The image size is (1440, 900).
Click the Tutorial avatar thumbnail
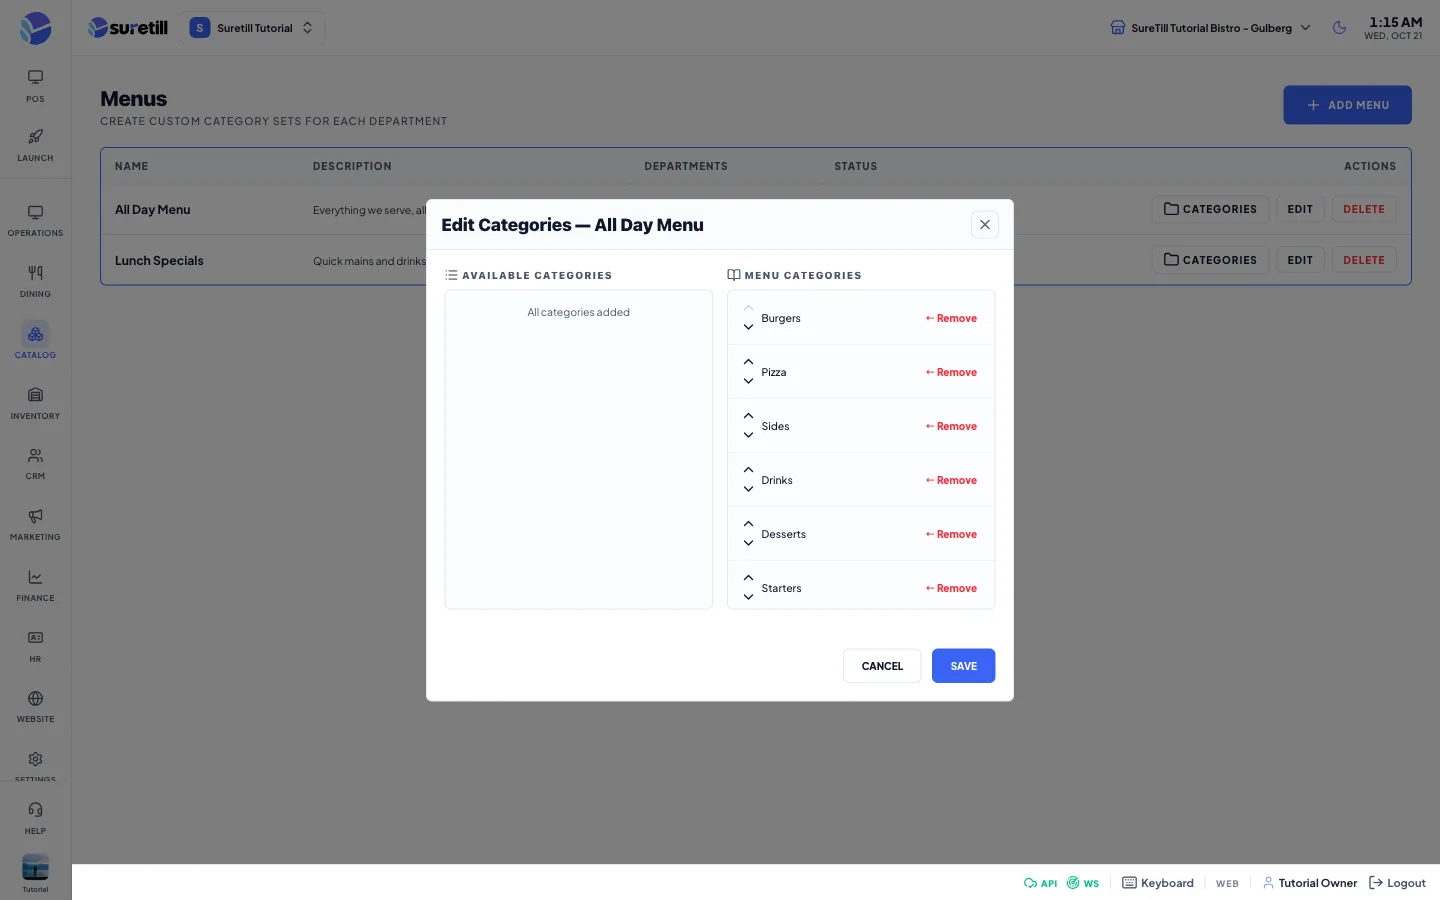(35, 867)
